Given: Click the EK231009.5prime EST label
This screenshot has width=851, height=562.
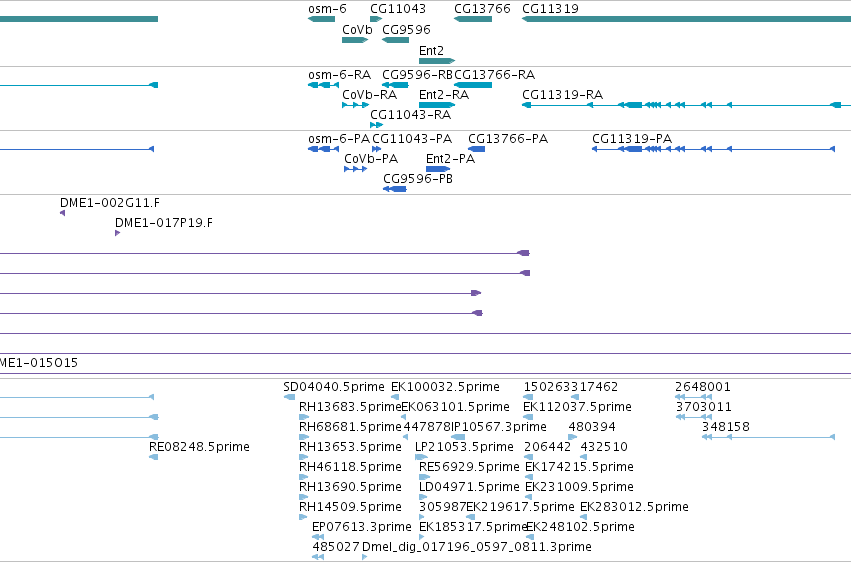Looking at the screenshot, I should pos(579,488).
